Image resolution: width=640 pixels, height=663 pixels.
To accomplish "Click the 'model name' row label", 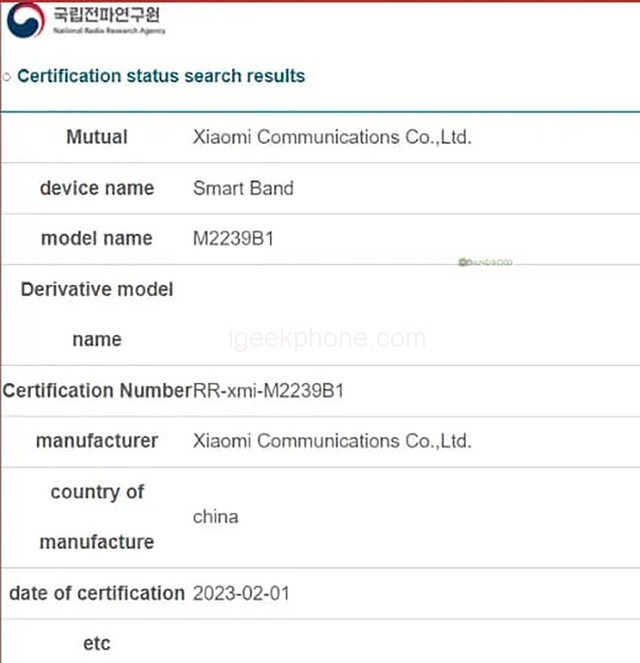I will 97,238.
